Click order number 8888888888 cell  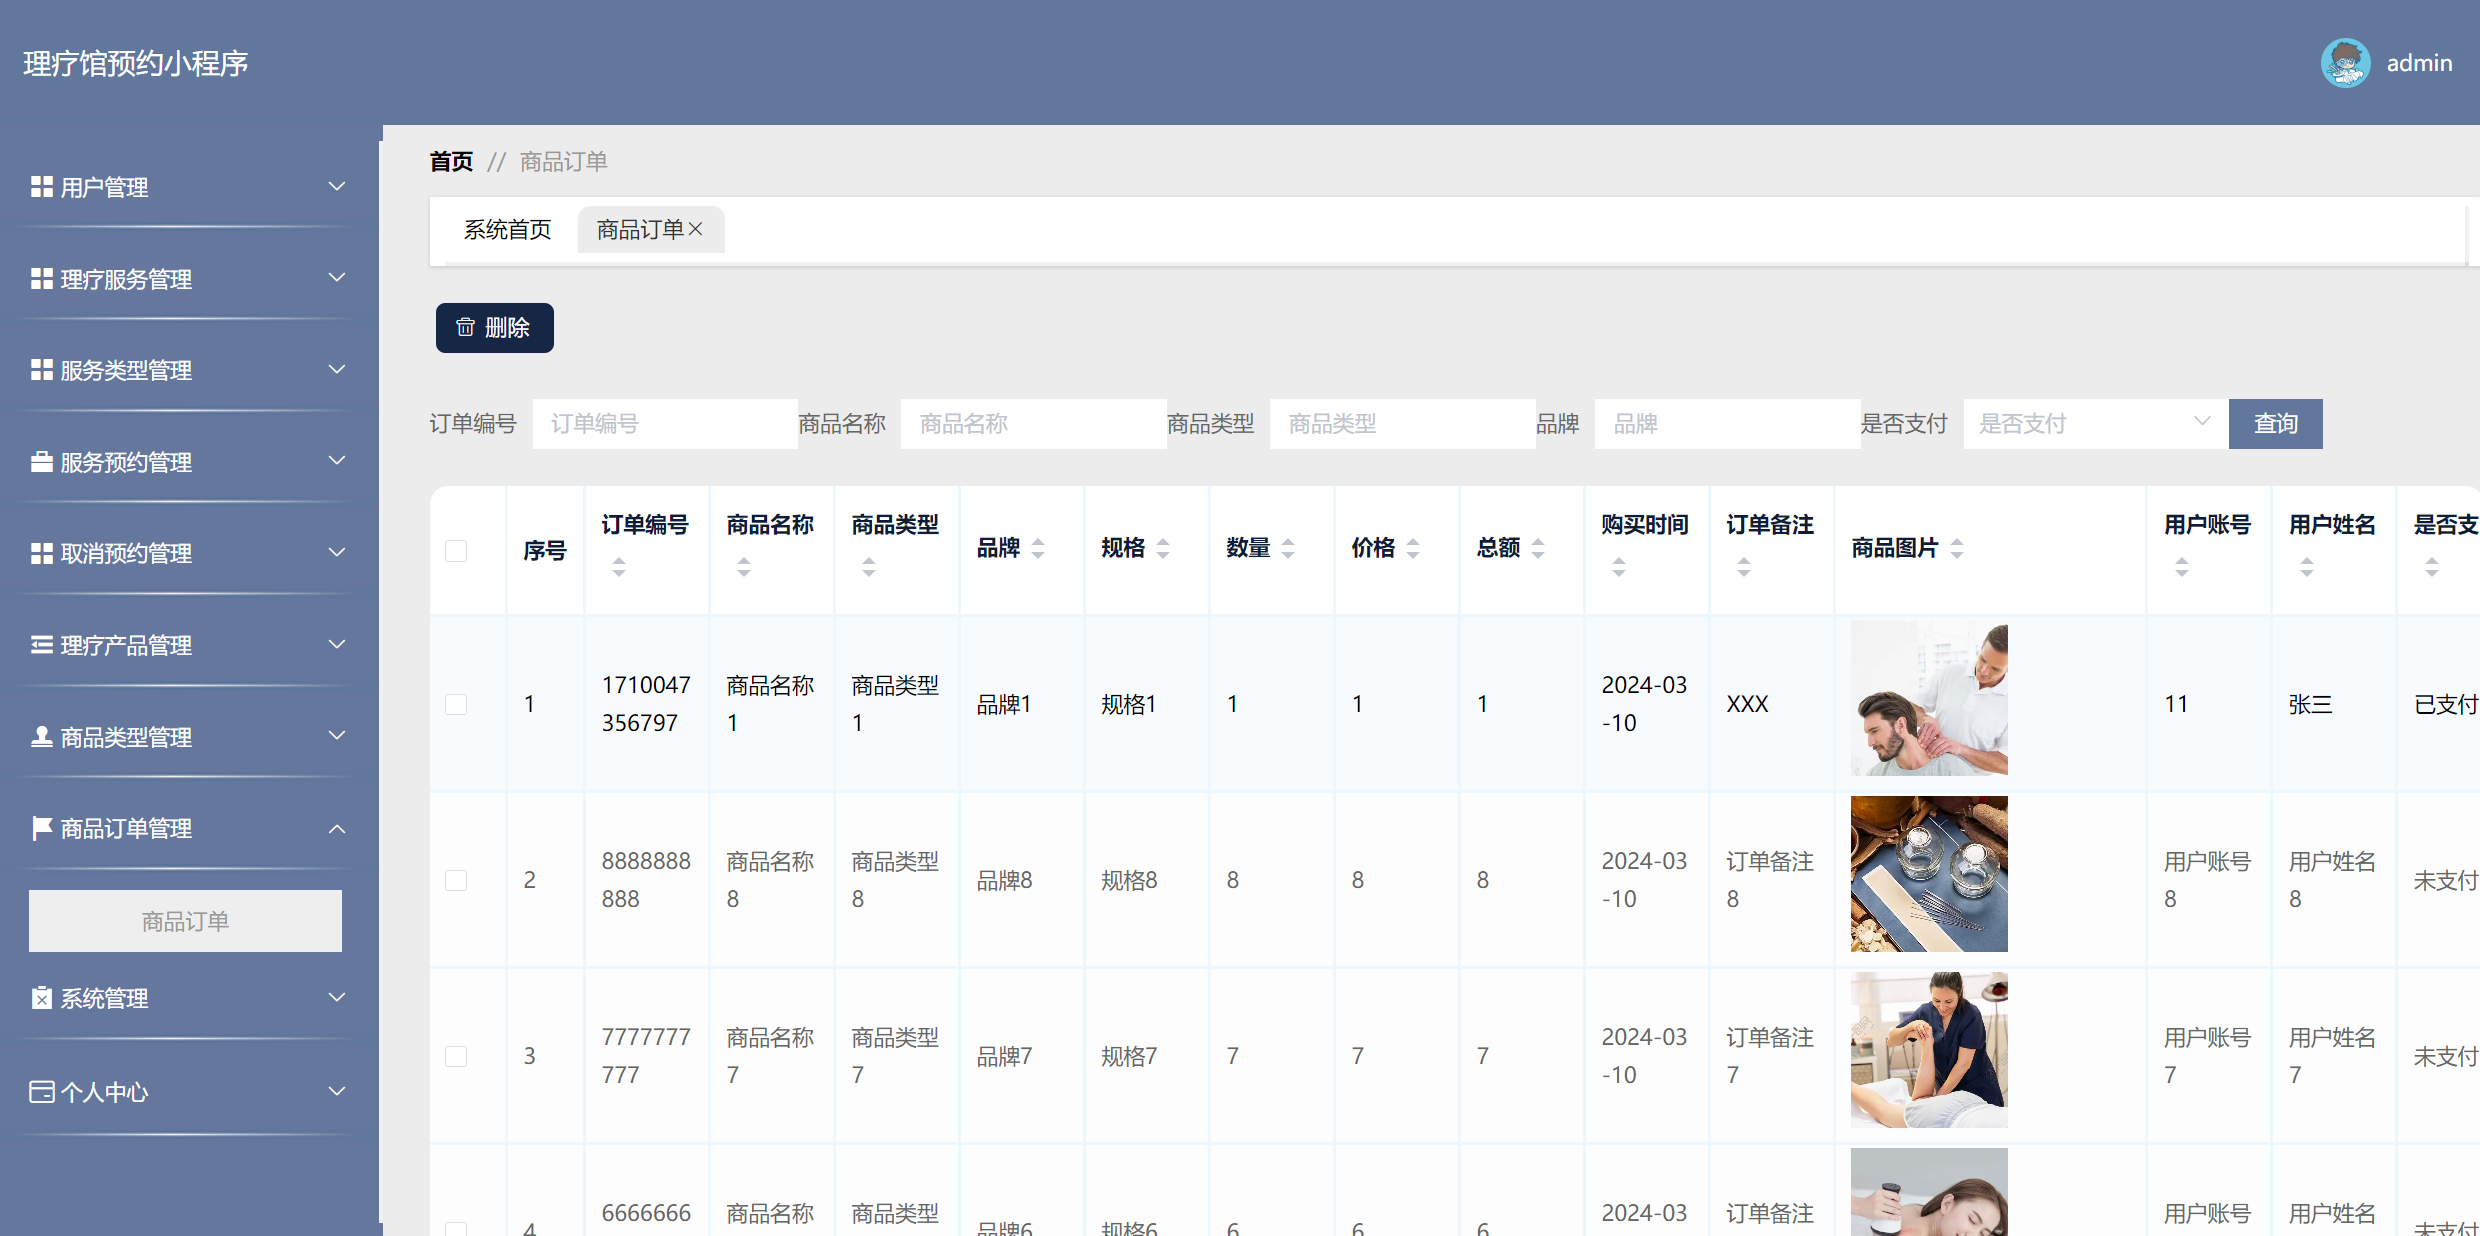(646, 880)
